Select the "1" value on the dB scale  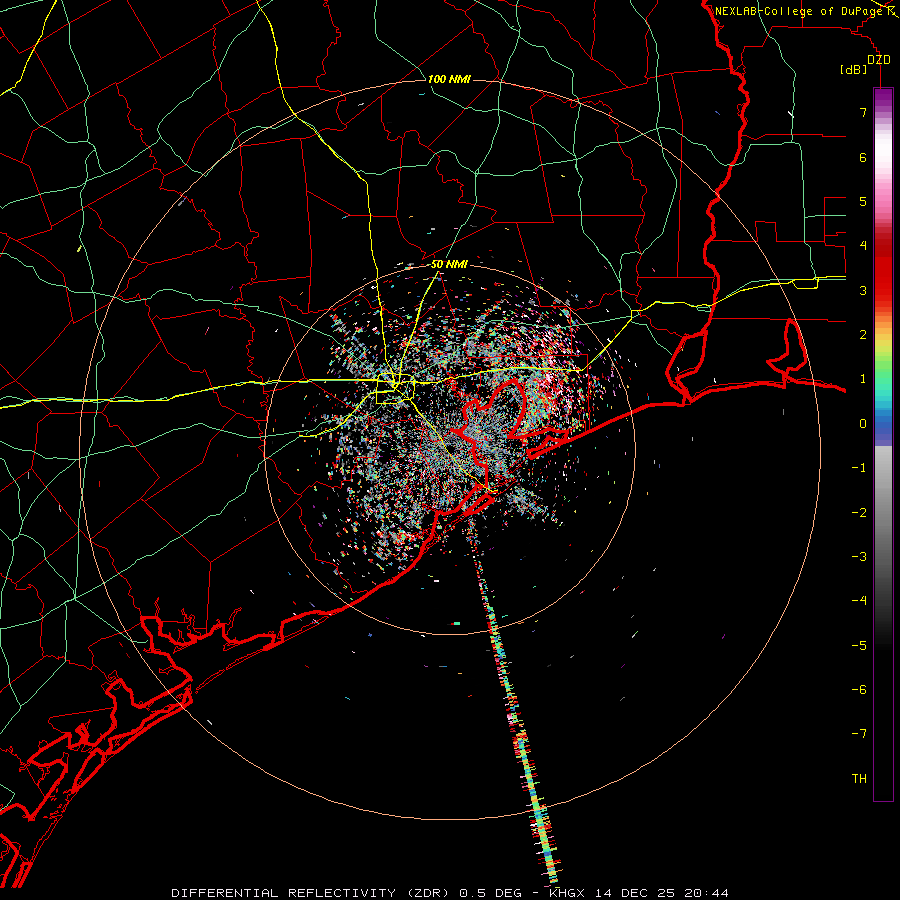(863, 379)
